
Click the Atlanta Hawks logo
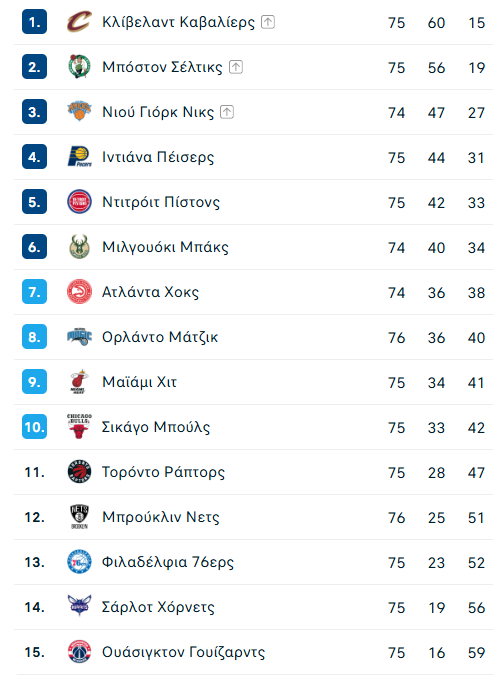coord(79,292)
